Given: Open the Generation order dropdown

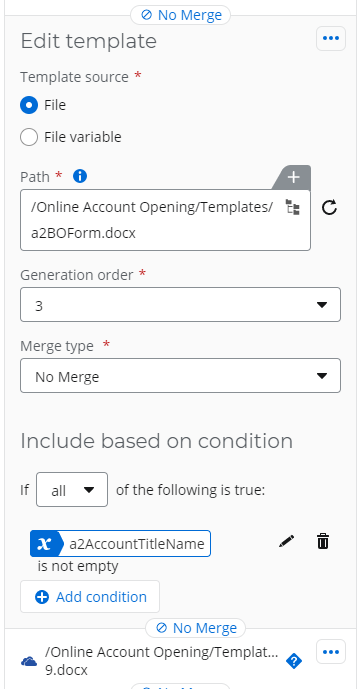Looking at the screenshot, I should click(180, 305).
